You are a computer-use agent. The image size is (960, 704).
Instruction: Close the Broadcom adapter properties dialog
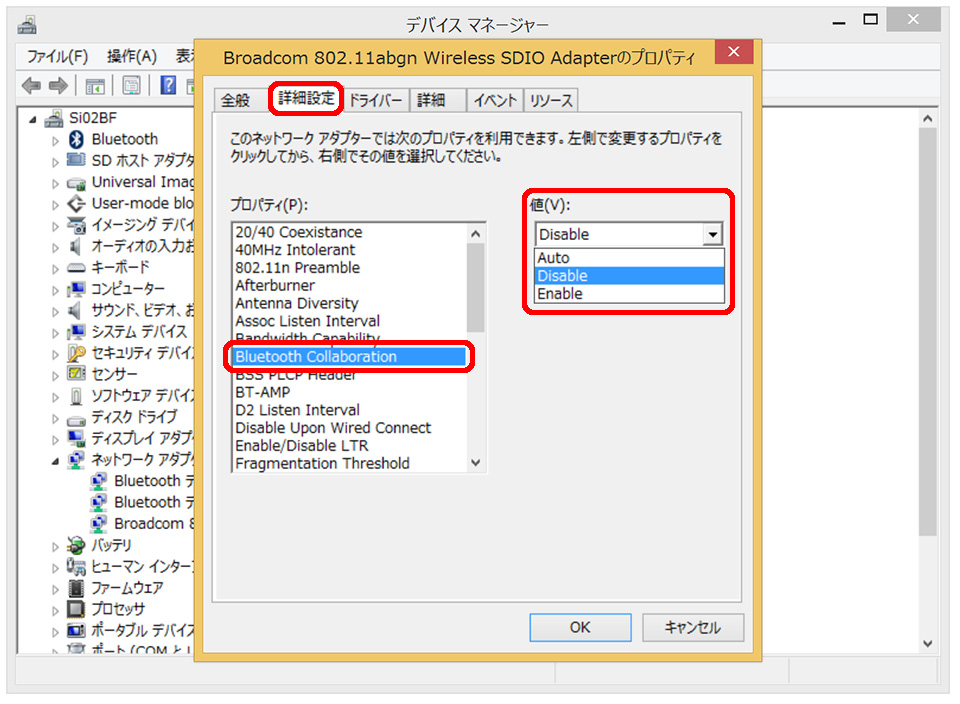pos(734,52)
